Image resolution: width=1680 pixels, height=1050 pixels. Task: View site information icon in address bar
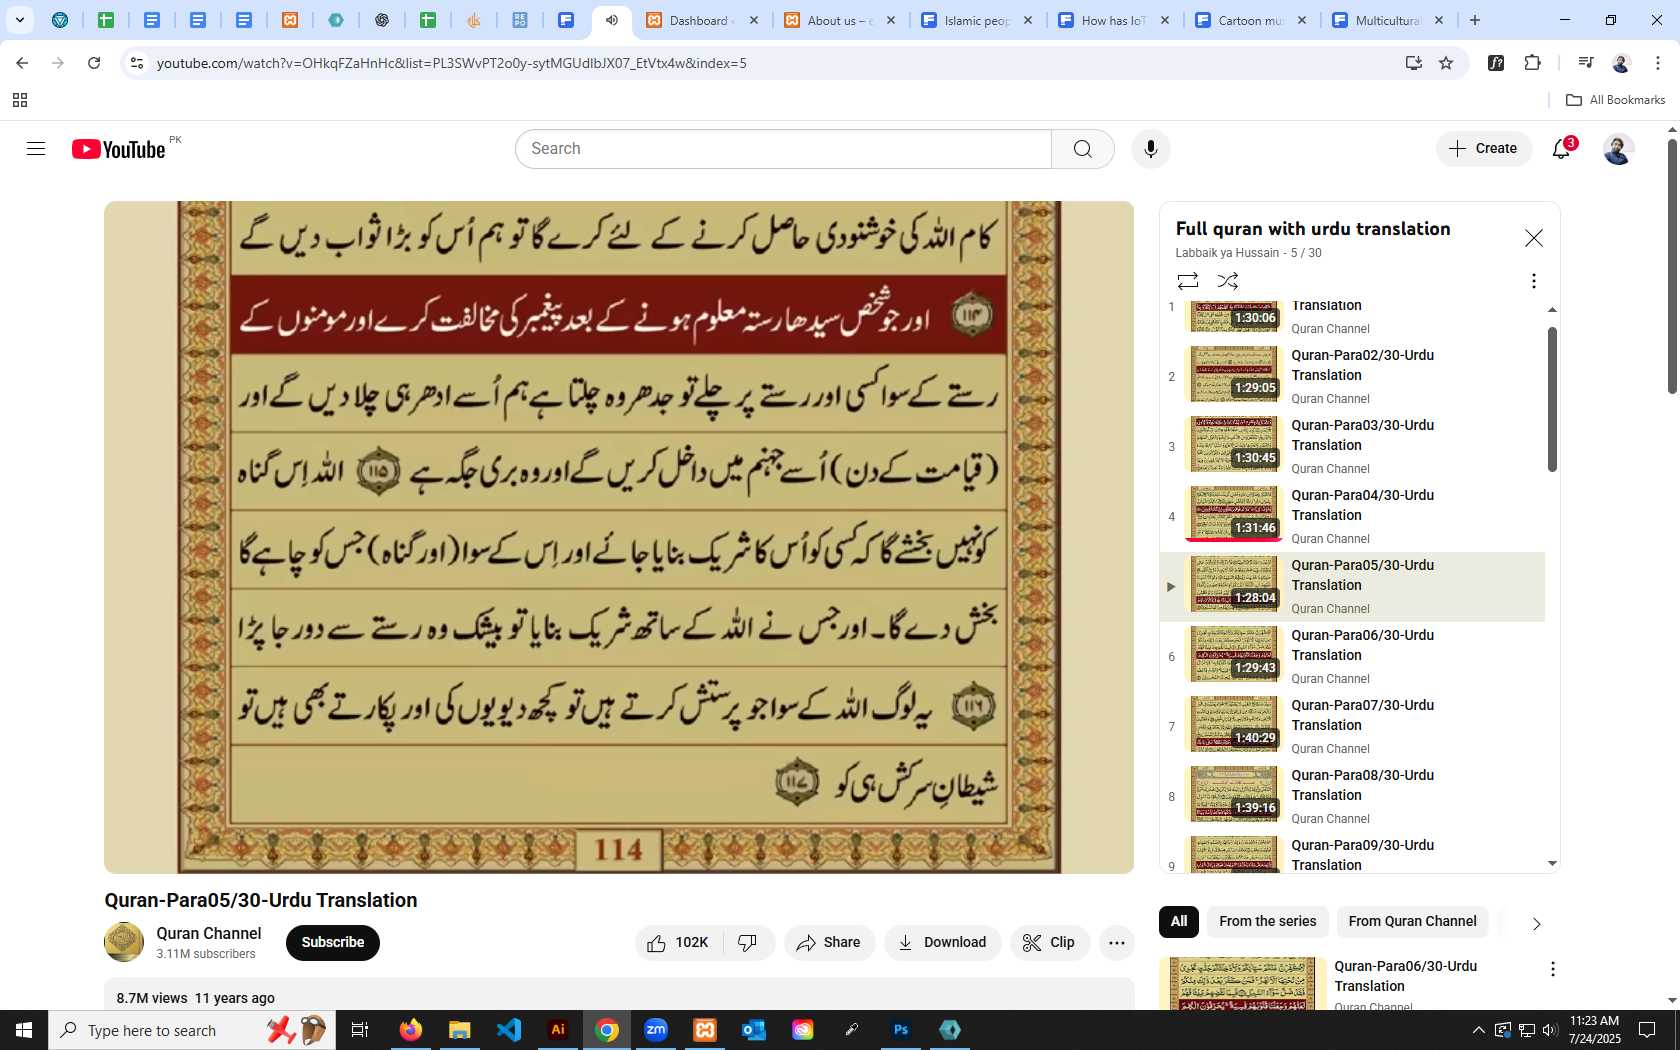point(137,63)
